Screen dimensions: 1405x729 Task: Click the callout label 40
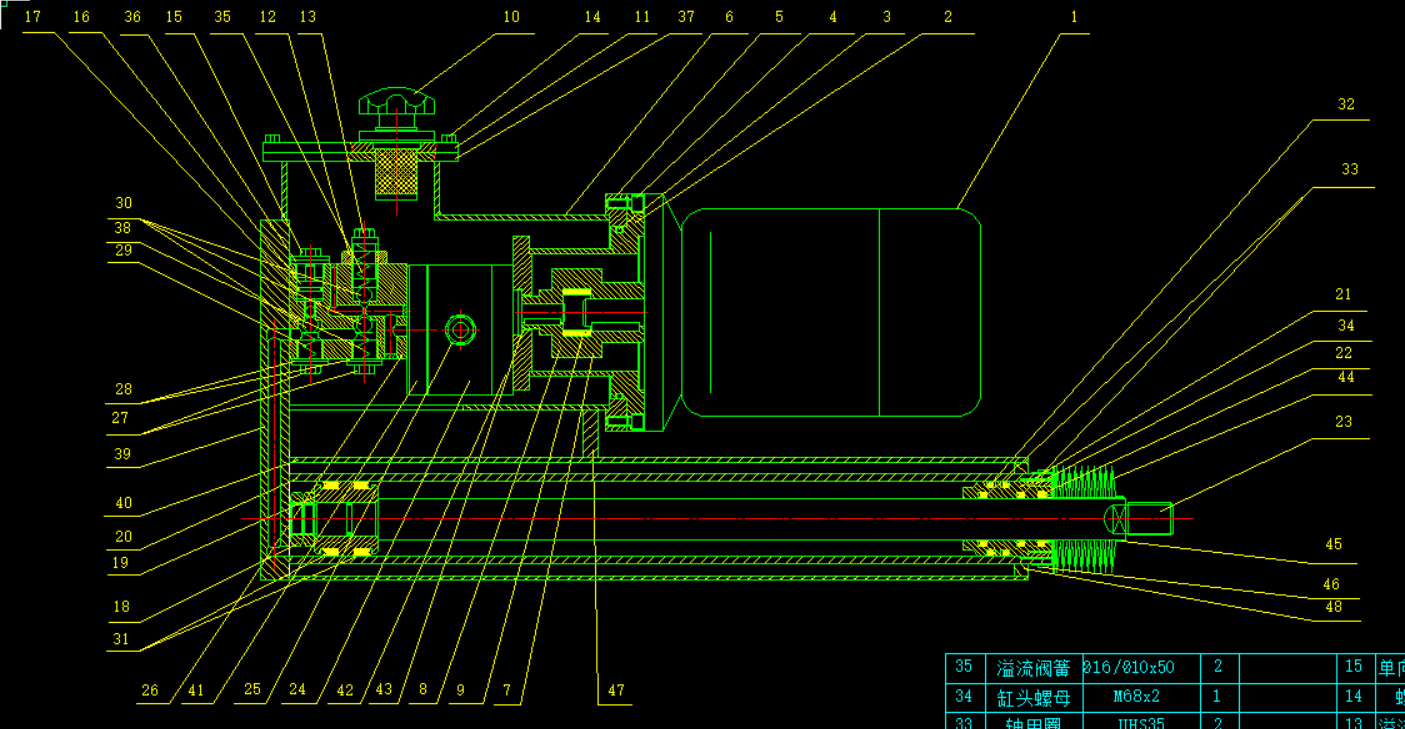(x=123, y=504)
